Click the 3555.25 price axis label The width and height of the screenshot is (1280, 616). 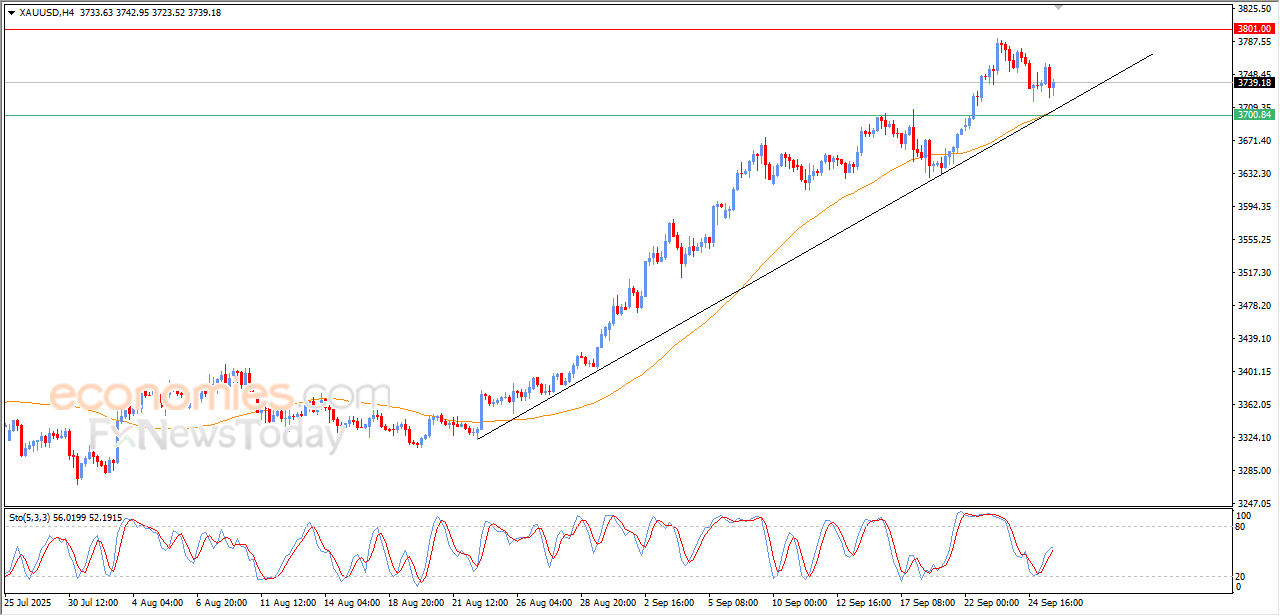1253,240
